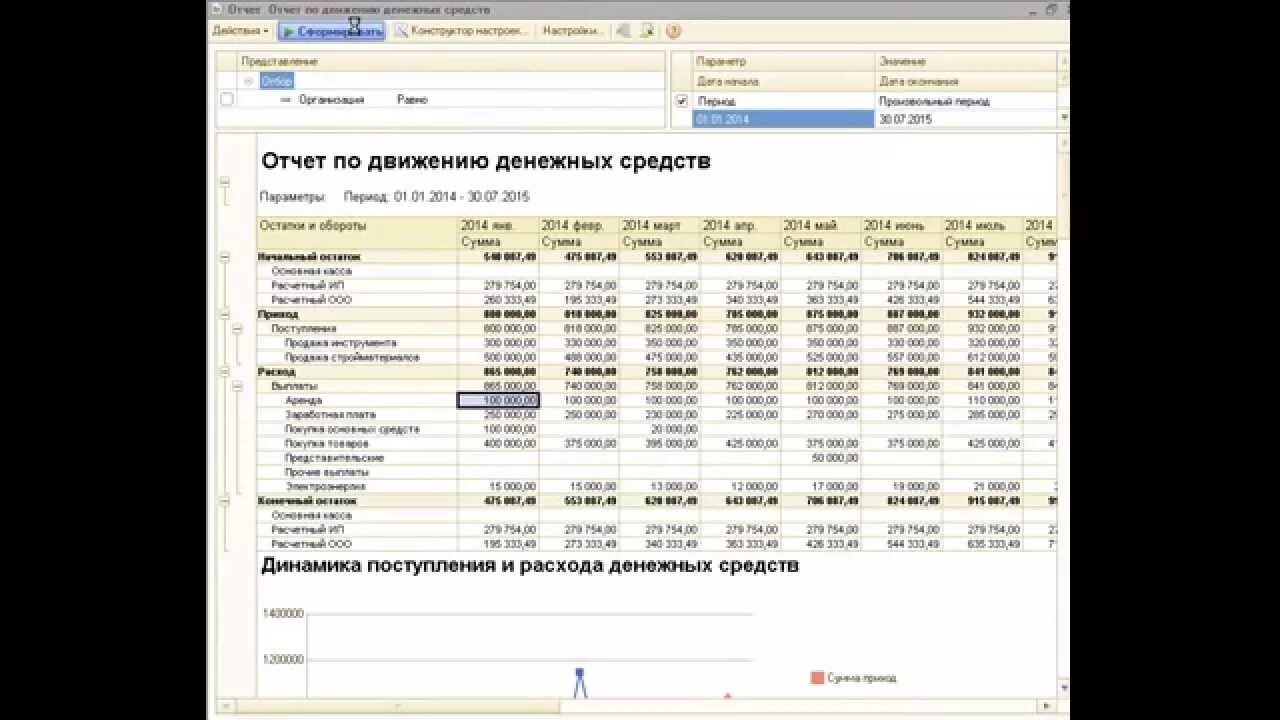Select the Покупка основных средств row
The image size is (1280, 720).
(352, 429)
